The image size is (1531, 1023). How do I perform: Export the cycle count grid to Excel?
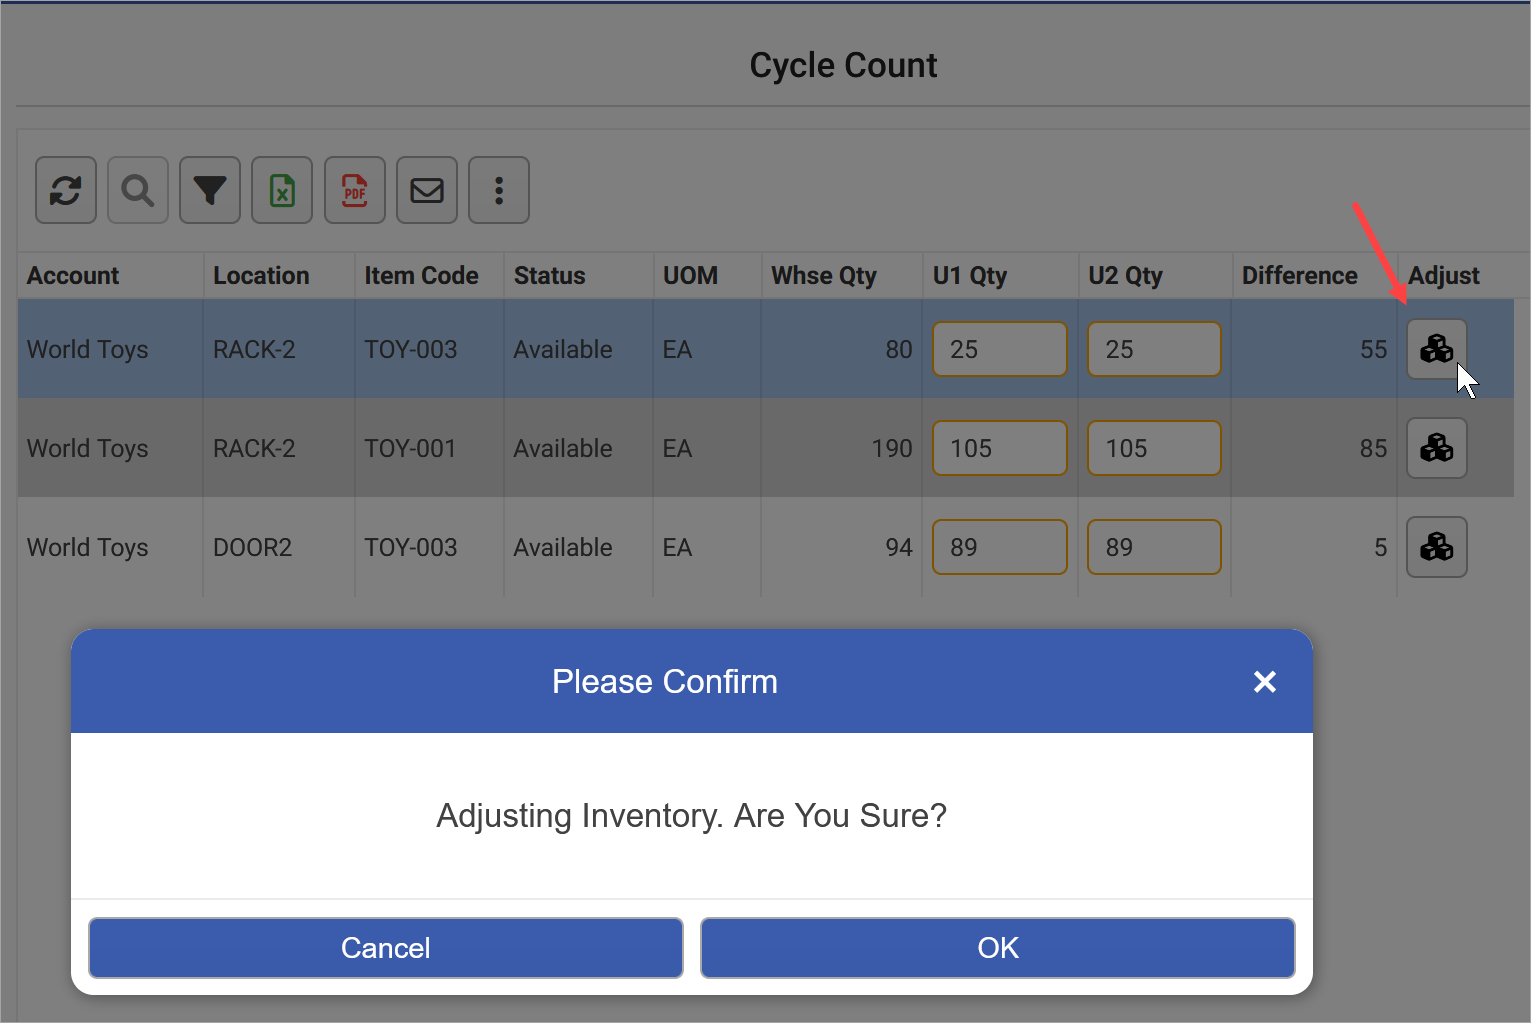coord(281,190)
